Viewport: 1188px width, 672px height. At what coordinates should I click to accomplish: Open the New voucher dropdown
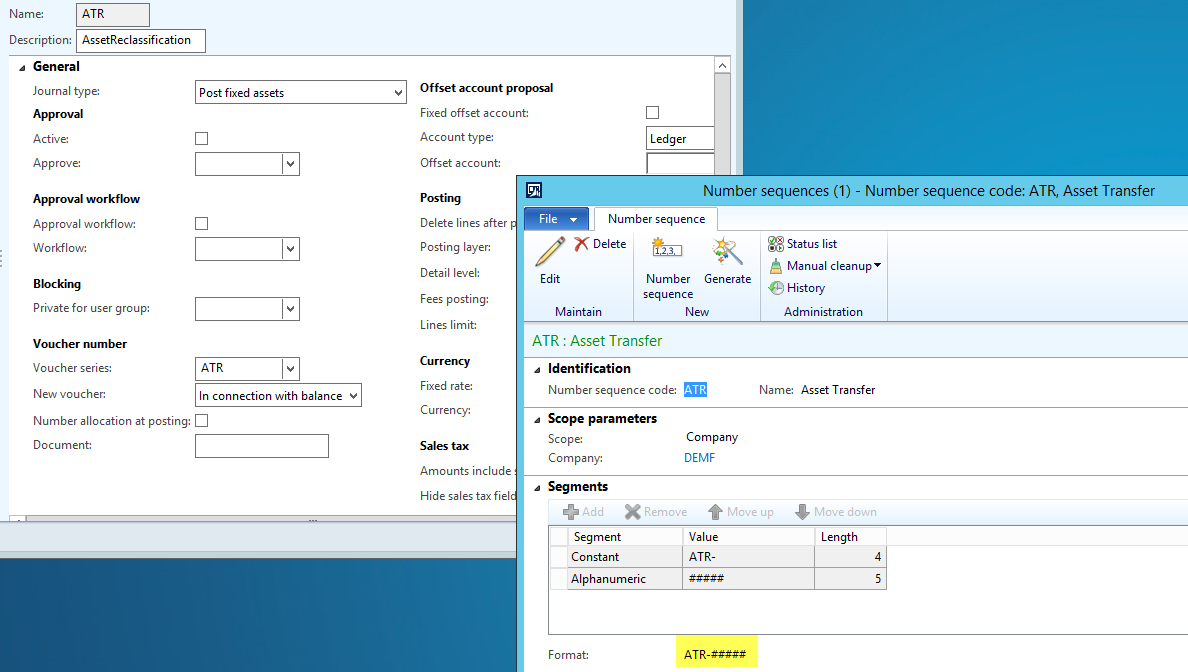(x=352, y=396)
